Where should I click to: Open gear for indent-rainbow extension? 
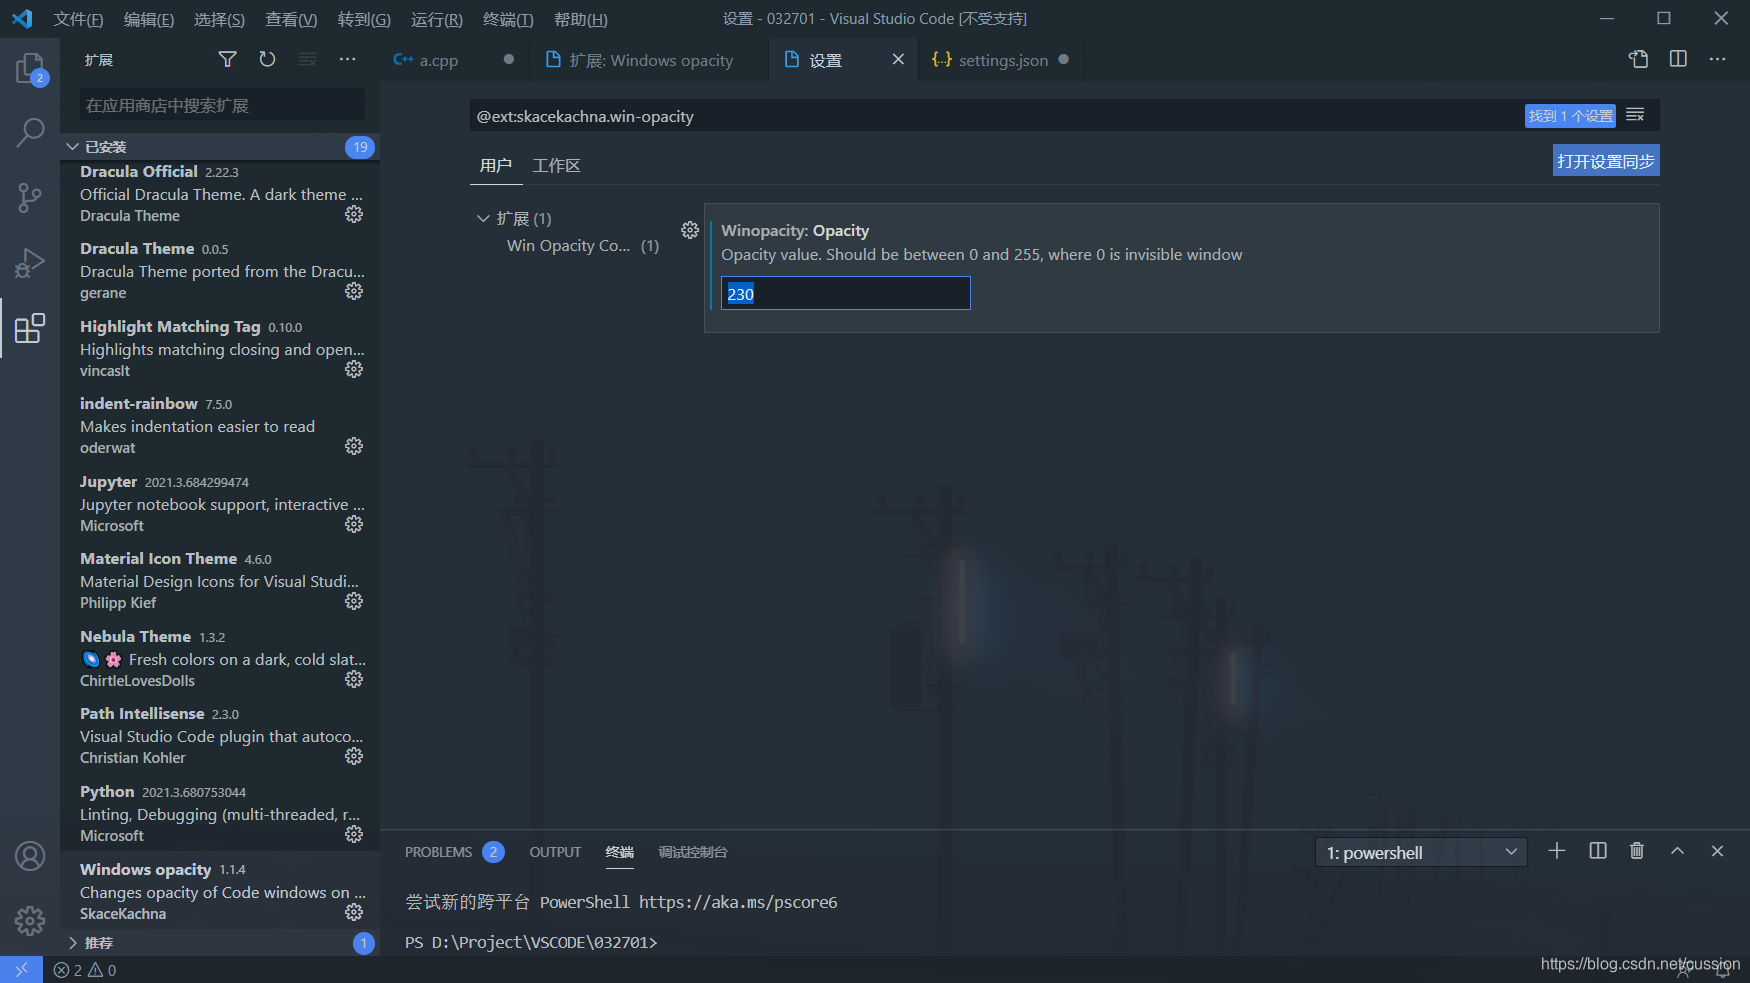(354, 446)
